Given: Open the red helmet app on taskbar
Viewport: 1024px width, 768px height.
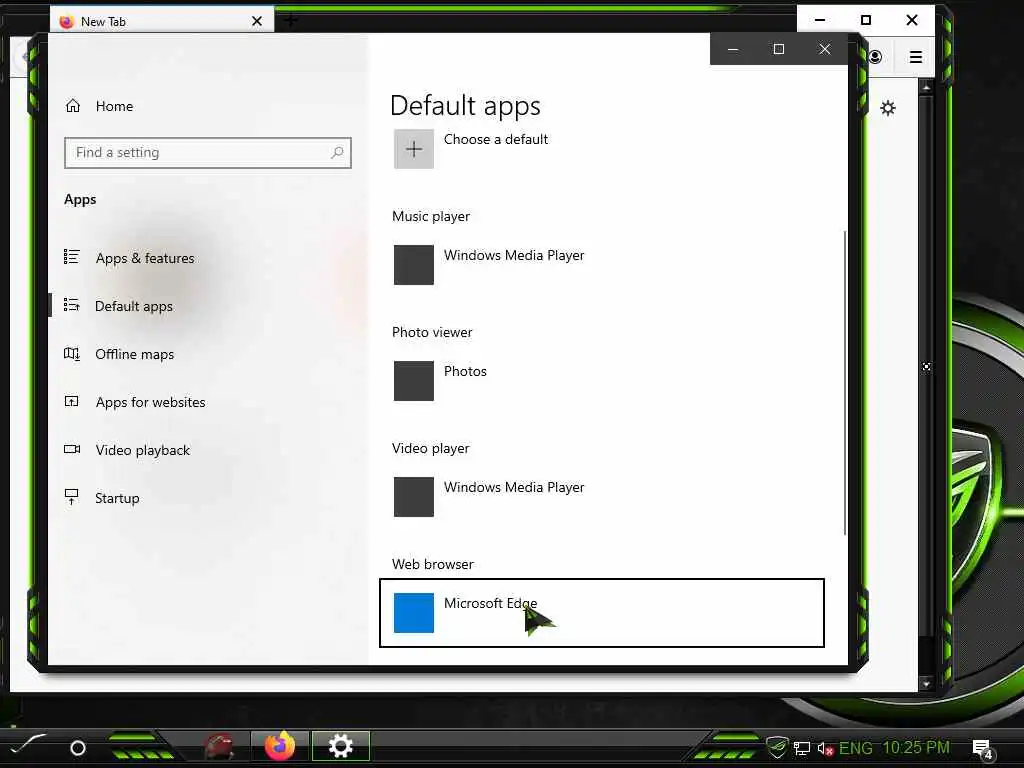Looking at the screenshot, I should point(219,746).
